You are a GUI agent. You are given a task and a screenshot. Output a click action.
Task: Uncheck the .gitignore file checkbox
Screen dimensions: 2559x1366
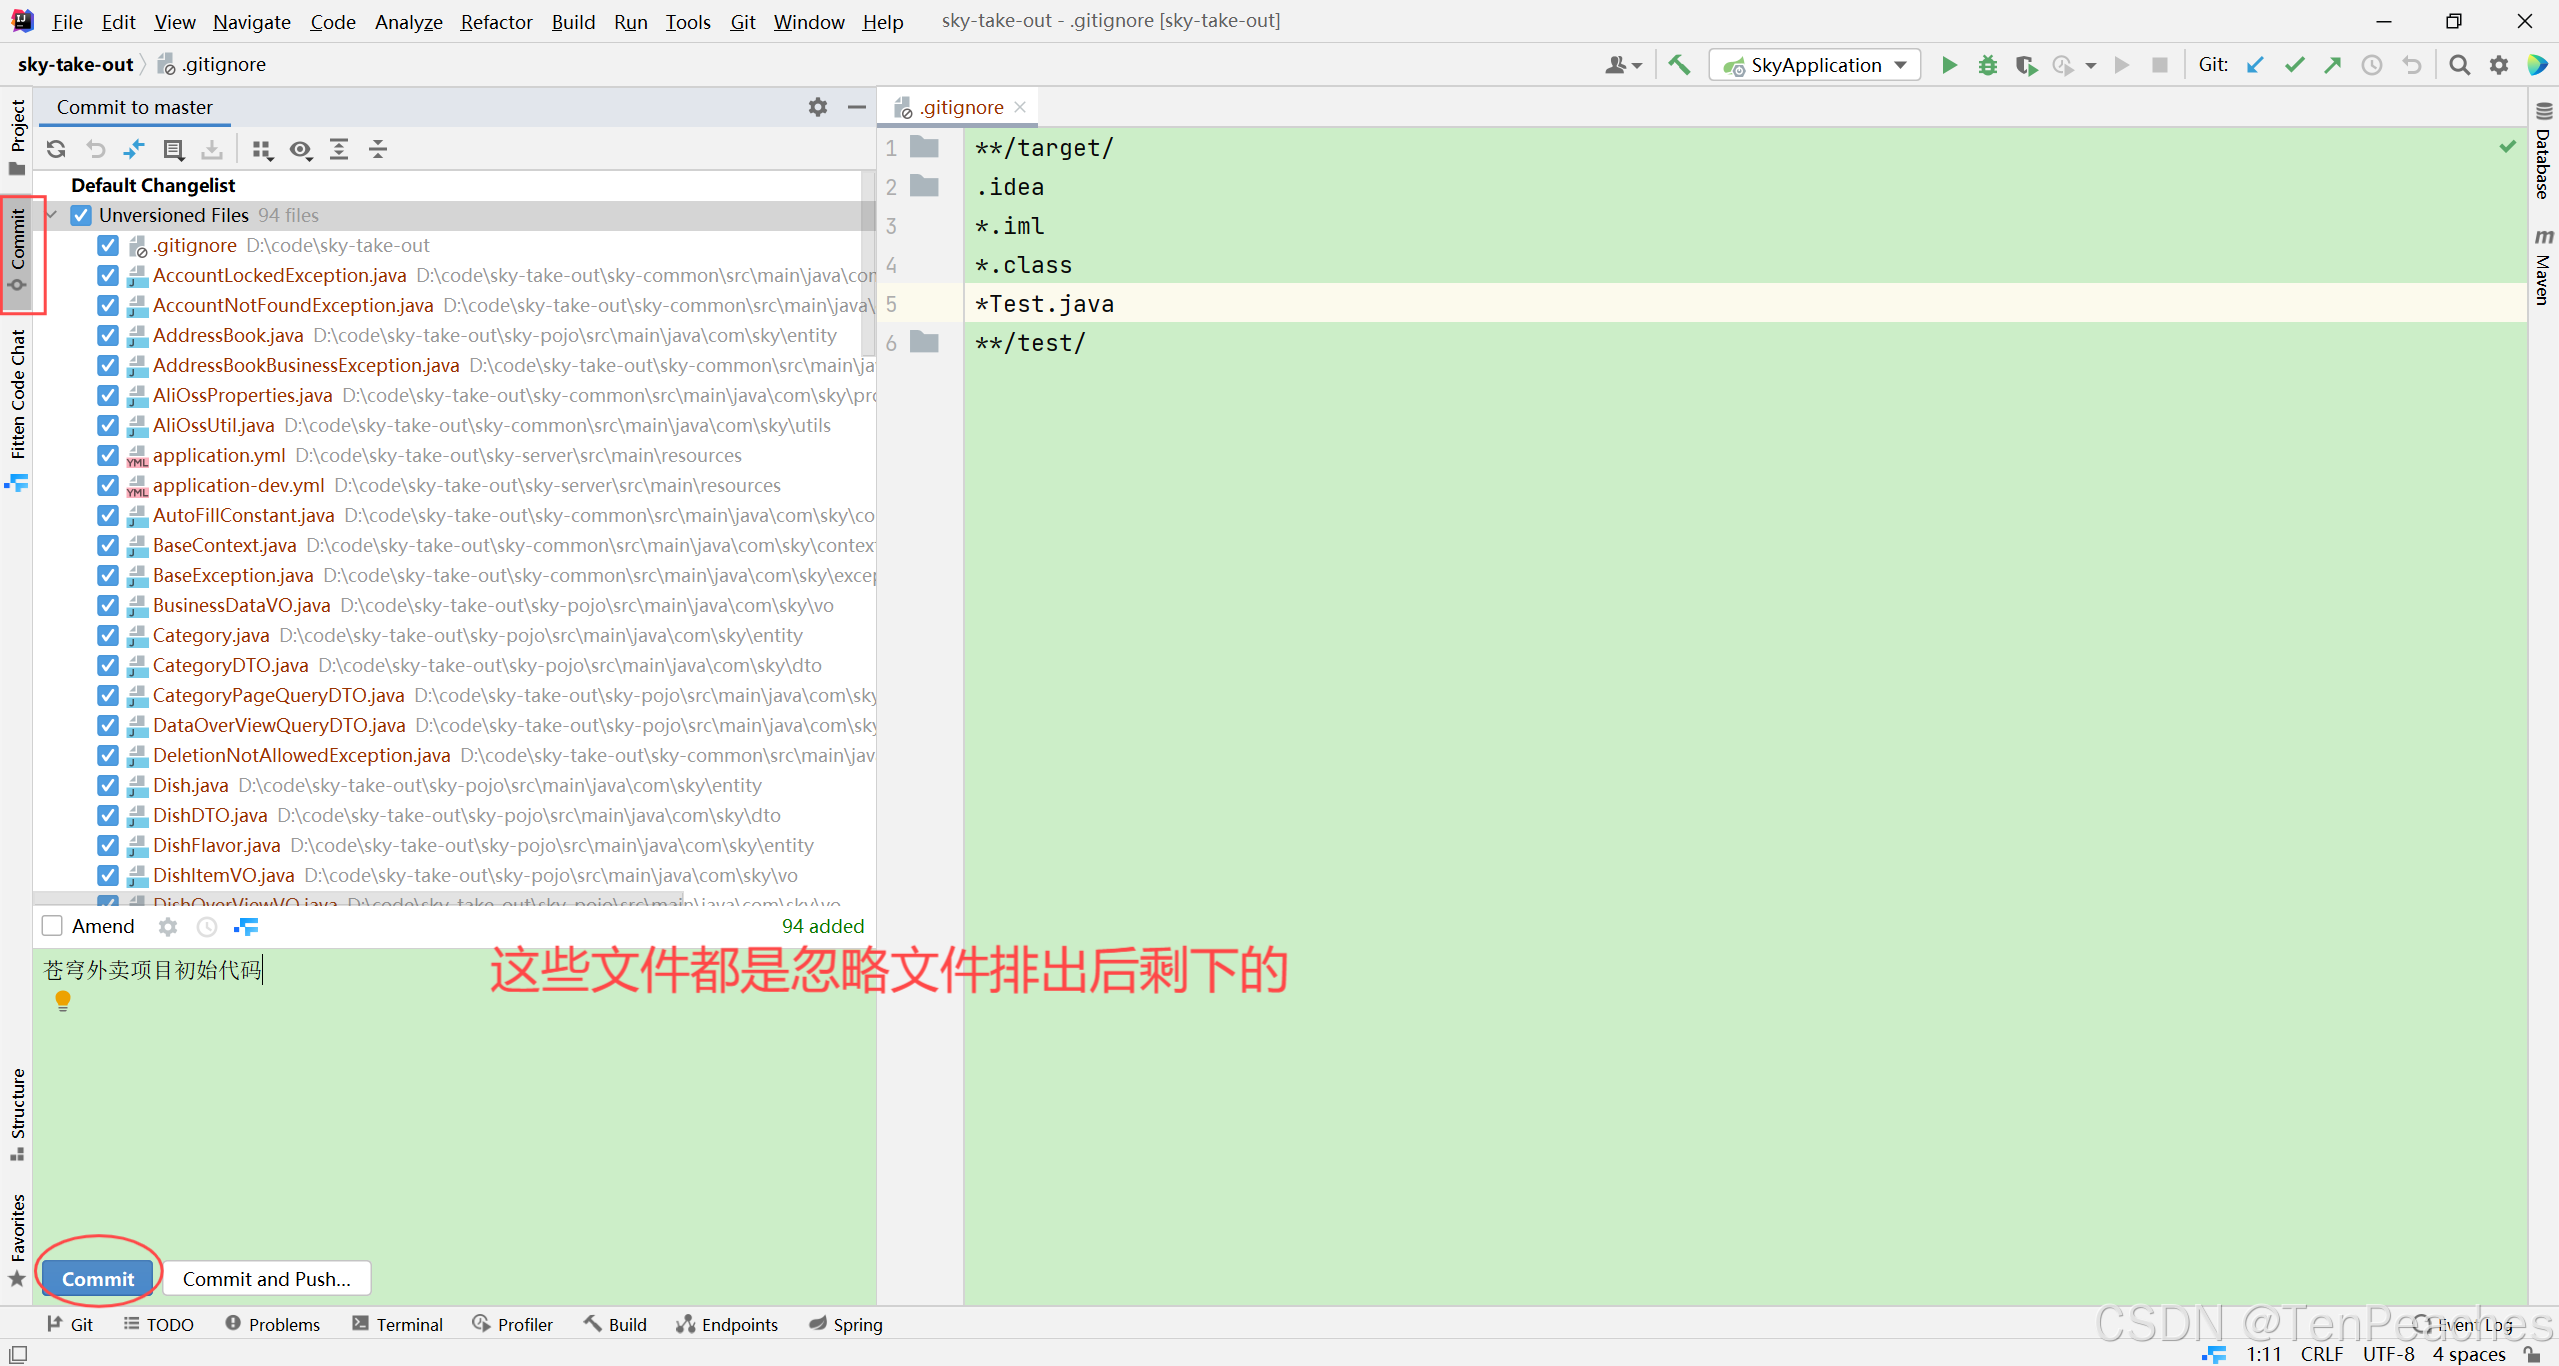click(108, 245)
